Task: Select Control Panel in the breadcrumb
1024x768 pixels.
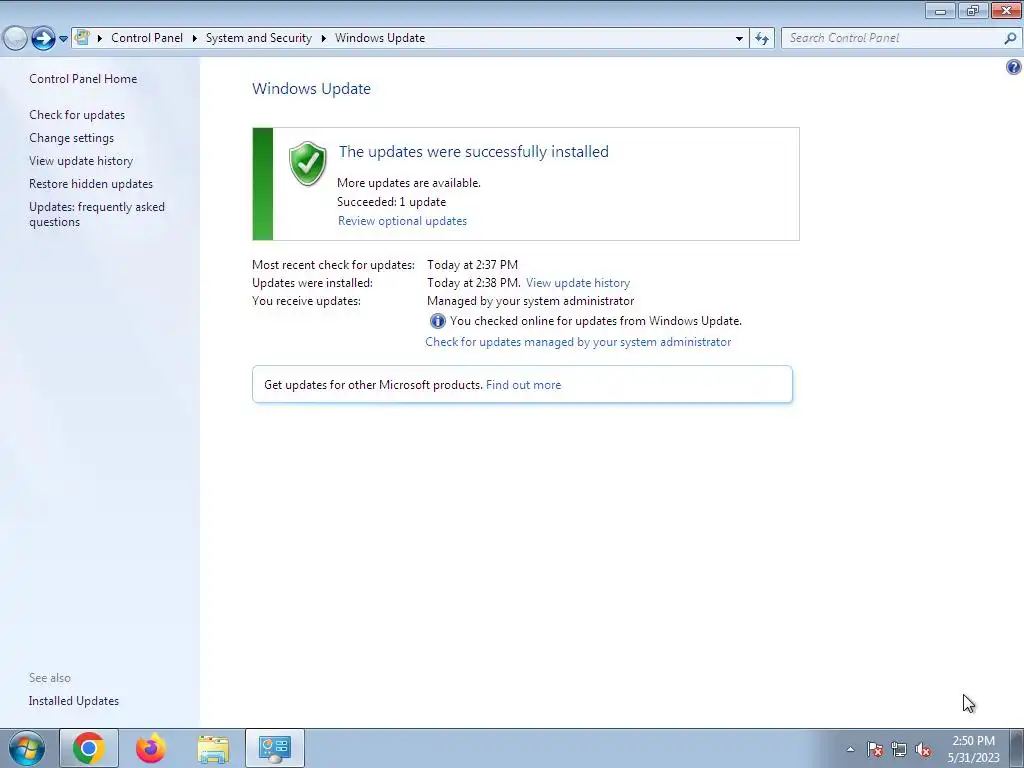Action: pos(147,38)
